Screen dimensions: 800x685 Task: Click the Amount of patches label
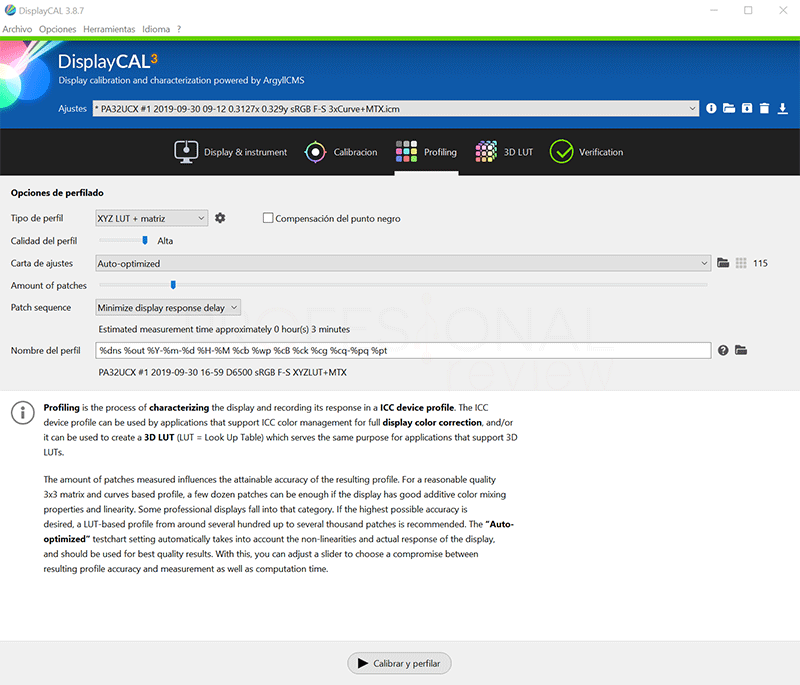(48, 286)
